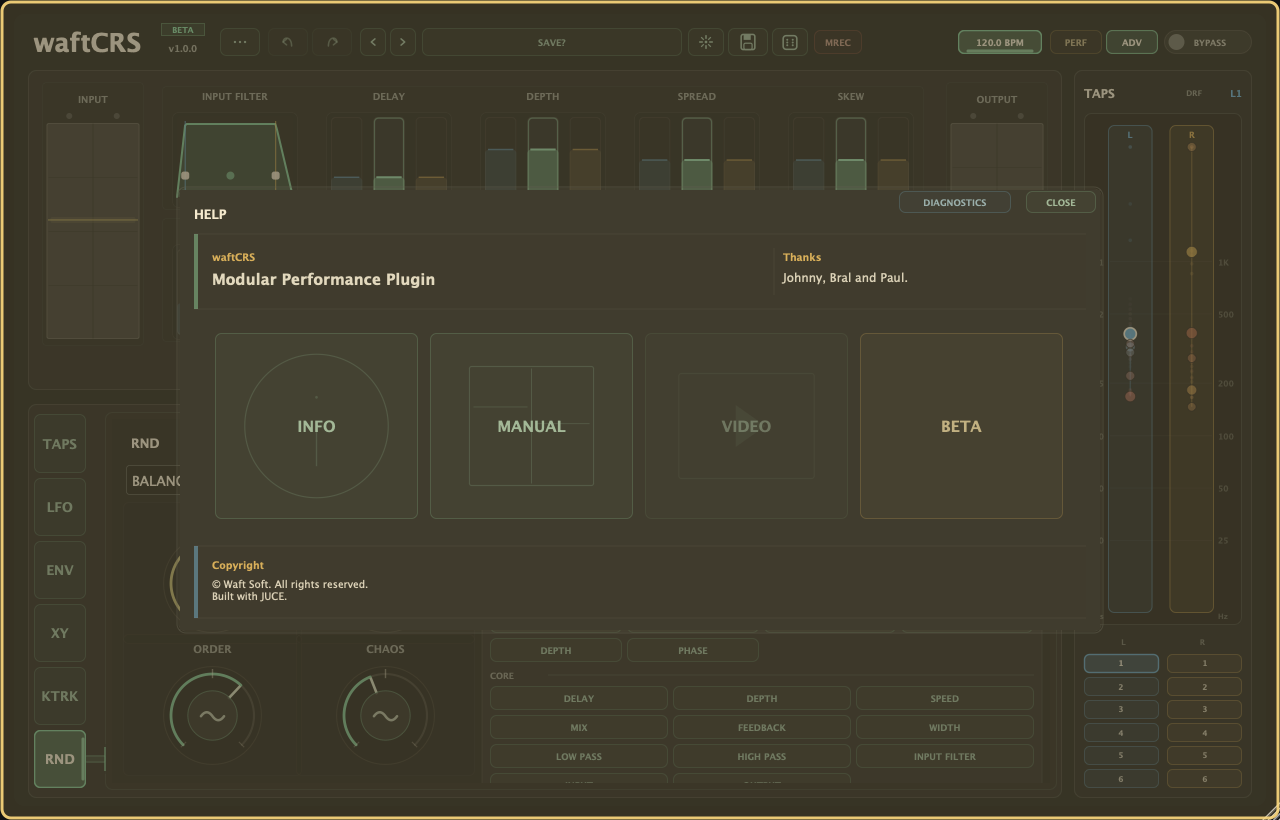Viewport: 1280px width, 820px height.
Task: Click the floppy disk save icon
Action: pos(748,42)
